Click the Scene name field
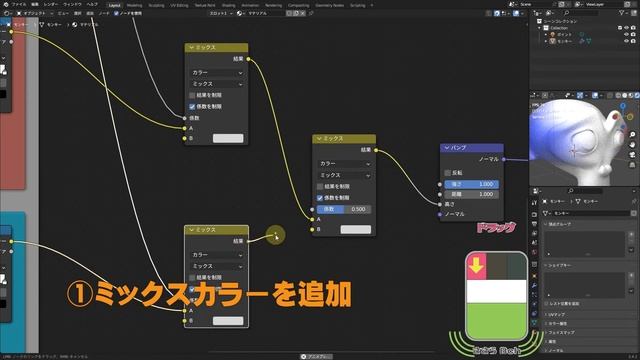Viewport: 640px width, 360px height. pyautogui.click(x=537, y=4)
